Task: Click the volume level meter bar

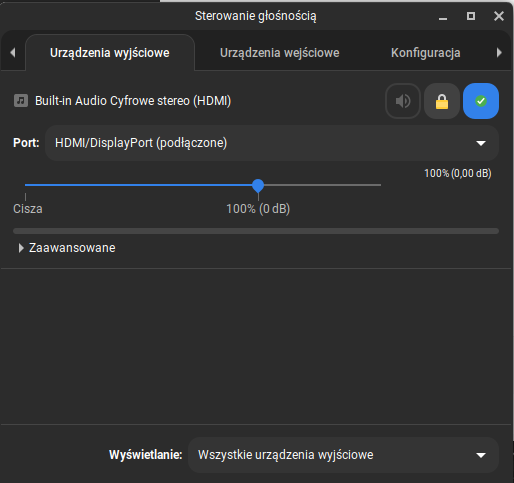Action: pyautogui.click(x=256, y=231)
